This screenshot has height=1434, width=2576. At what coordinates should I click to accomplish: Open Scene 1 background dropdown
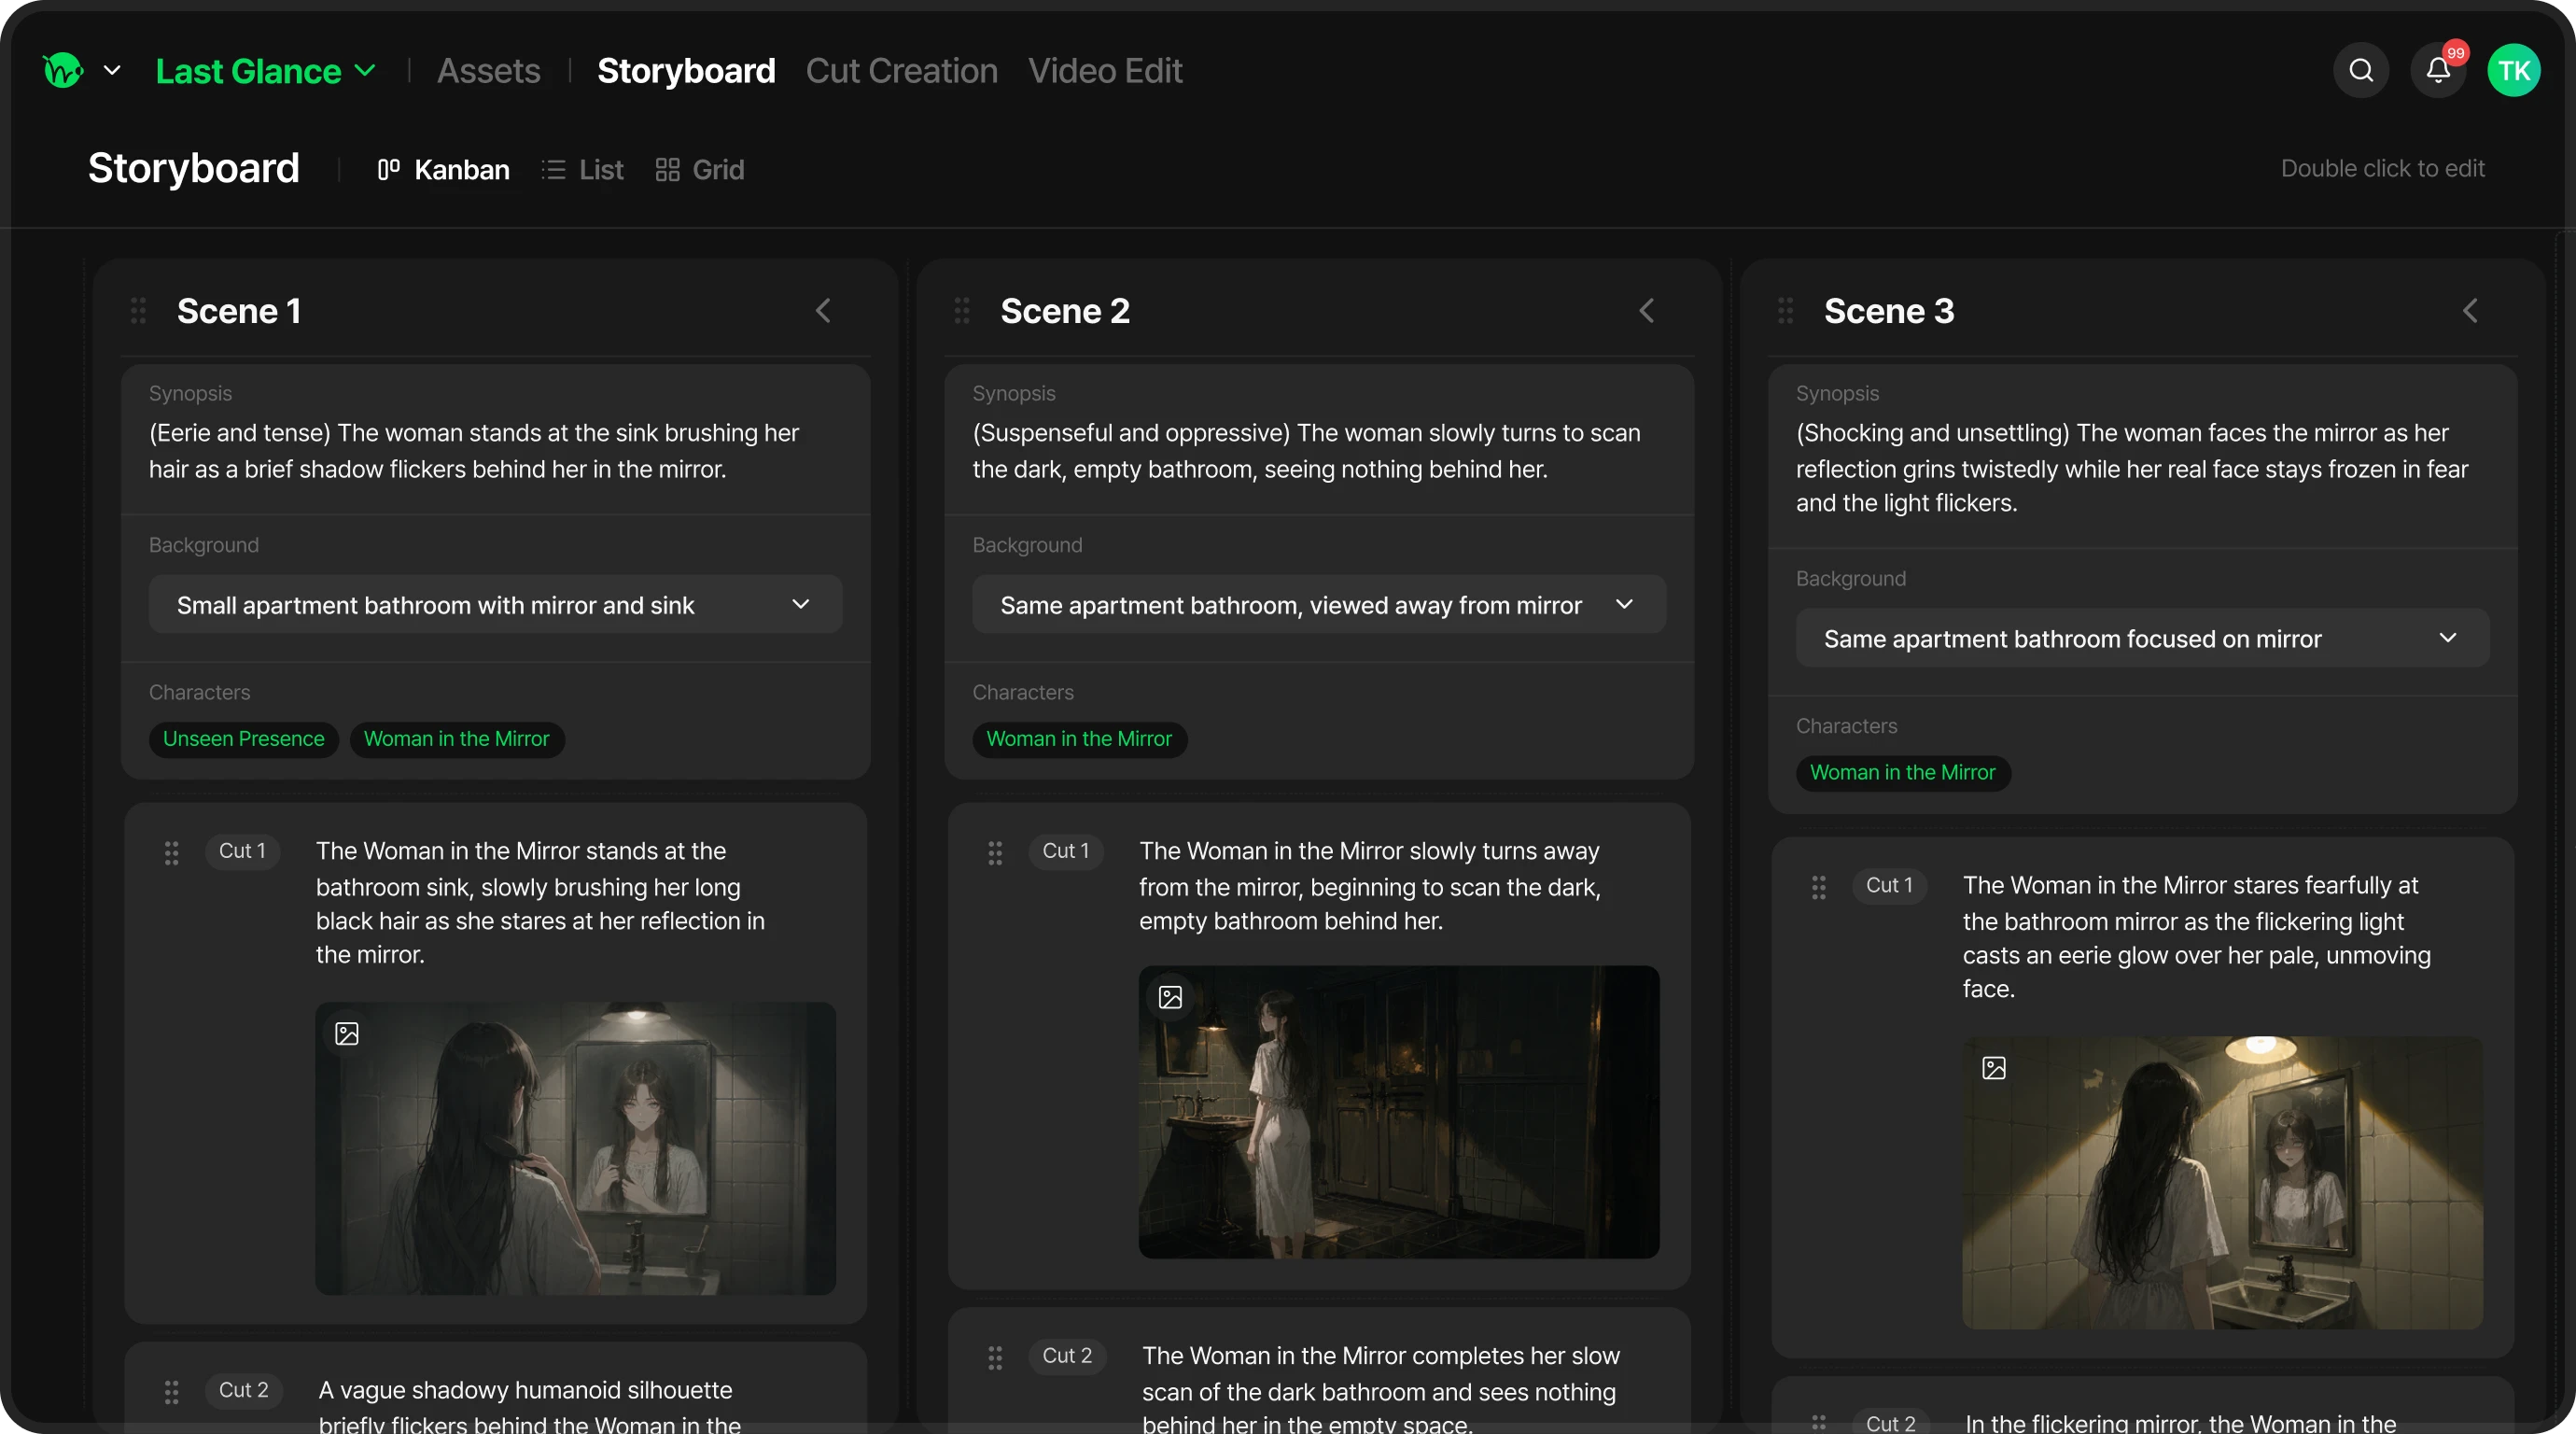click(x=495, y=604)
